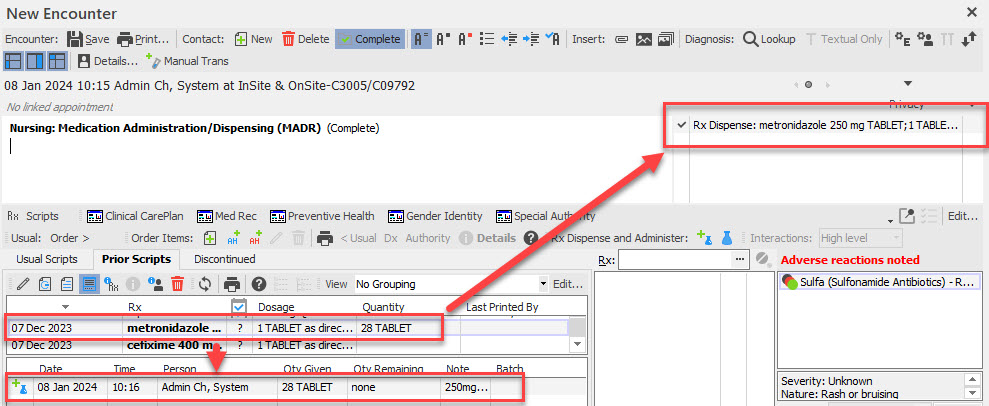Apply bulleted list formatting
Screen dimensions: 989x406
point(486,39)
